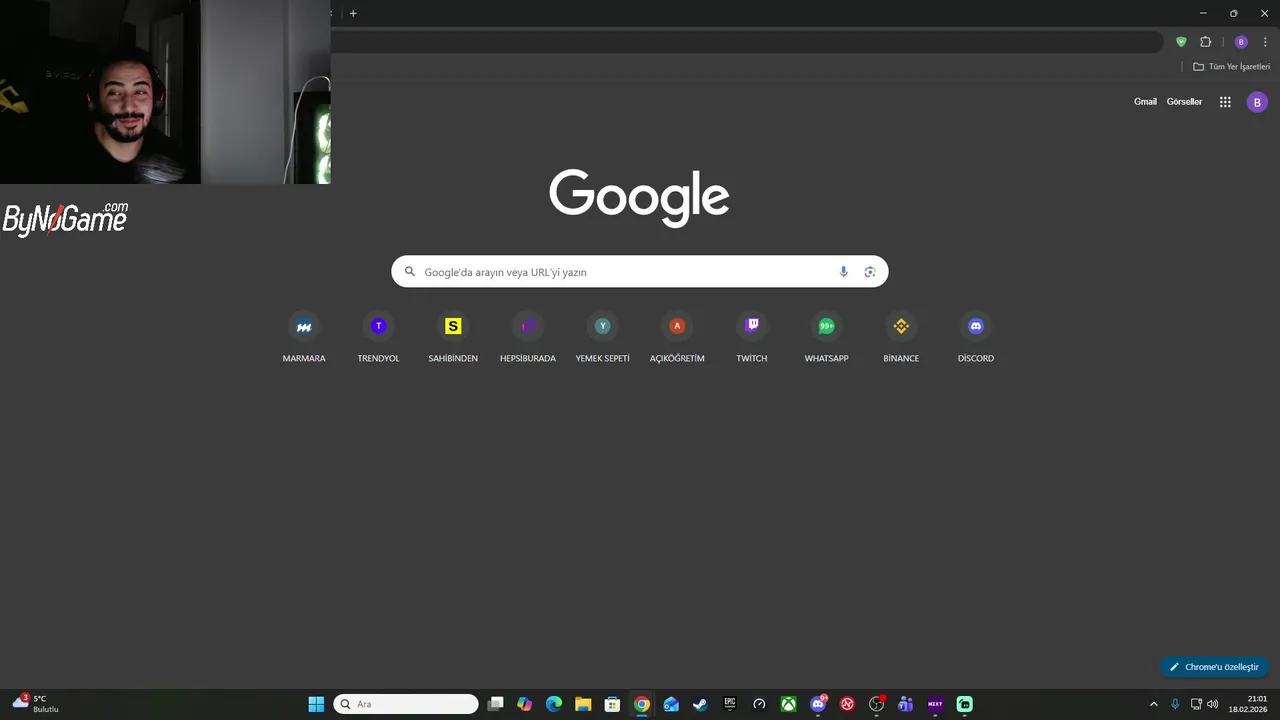Open the Windows Start menu
Viewport: 1280px width, 720px height.
click(x=316, y=704)
